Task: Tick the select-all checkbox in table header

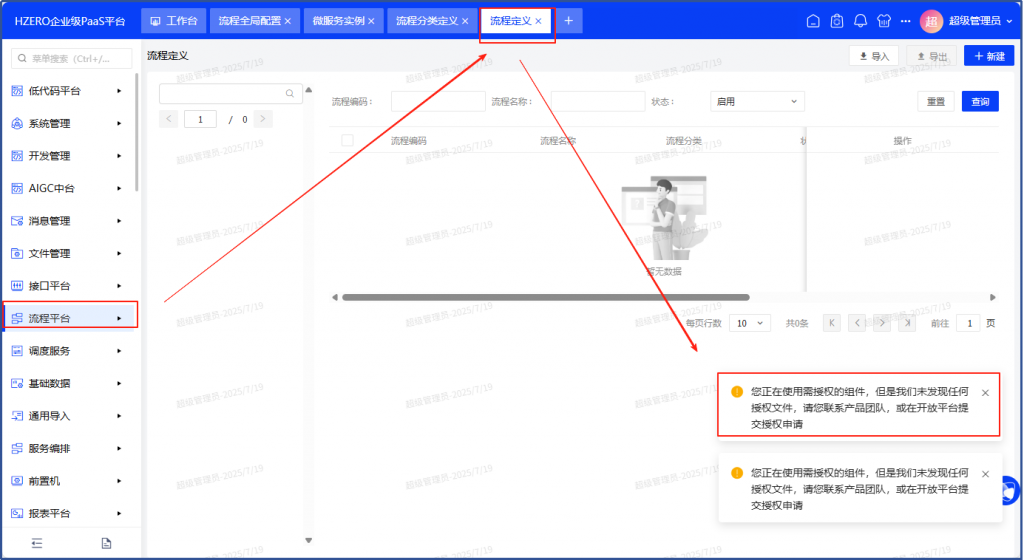Action: (x=348, y=141)
